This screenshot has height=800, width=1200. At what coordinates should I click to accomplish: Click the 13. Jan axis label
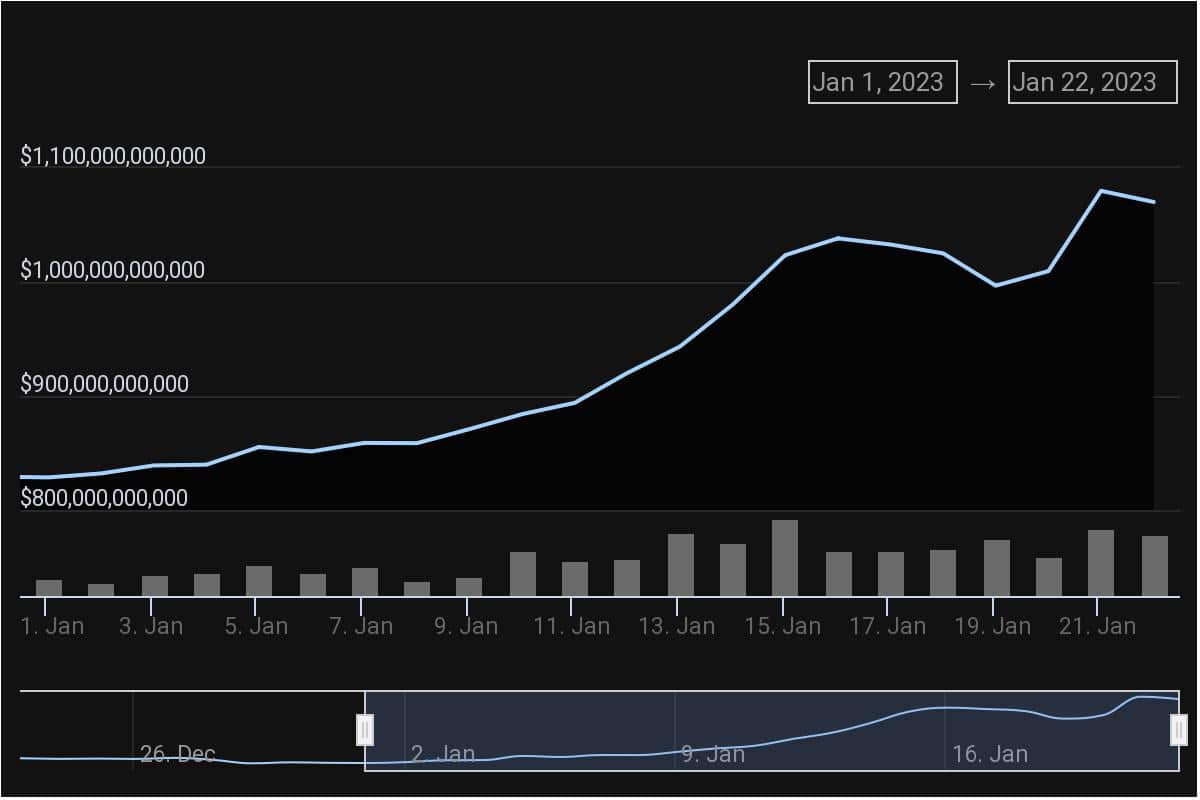point(677,627)
